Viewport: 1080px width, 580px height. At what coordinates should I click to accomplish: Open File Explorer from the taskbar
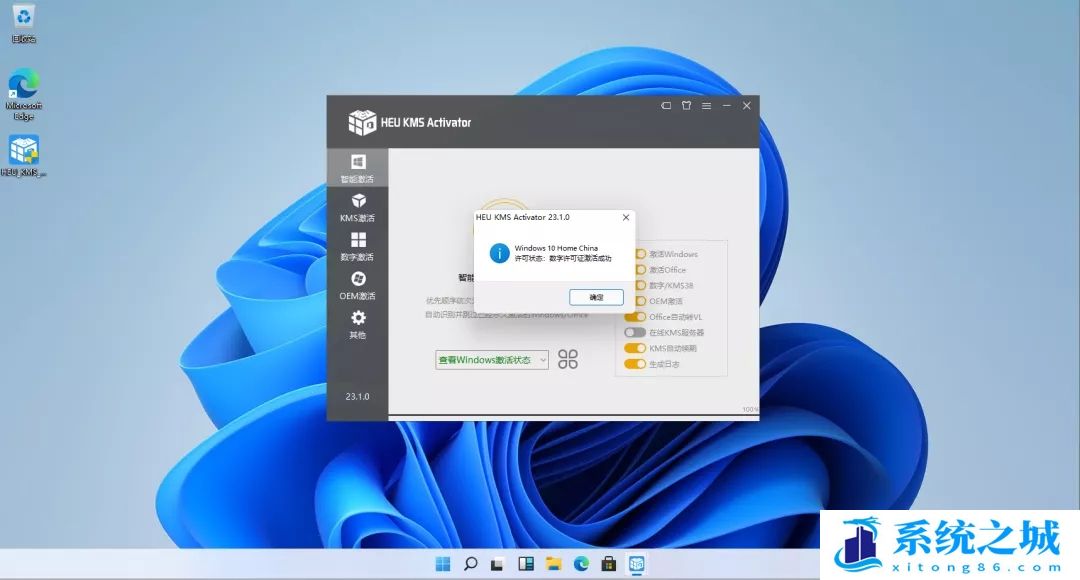[x=553, y=565]
